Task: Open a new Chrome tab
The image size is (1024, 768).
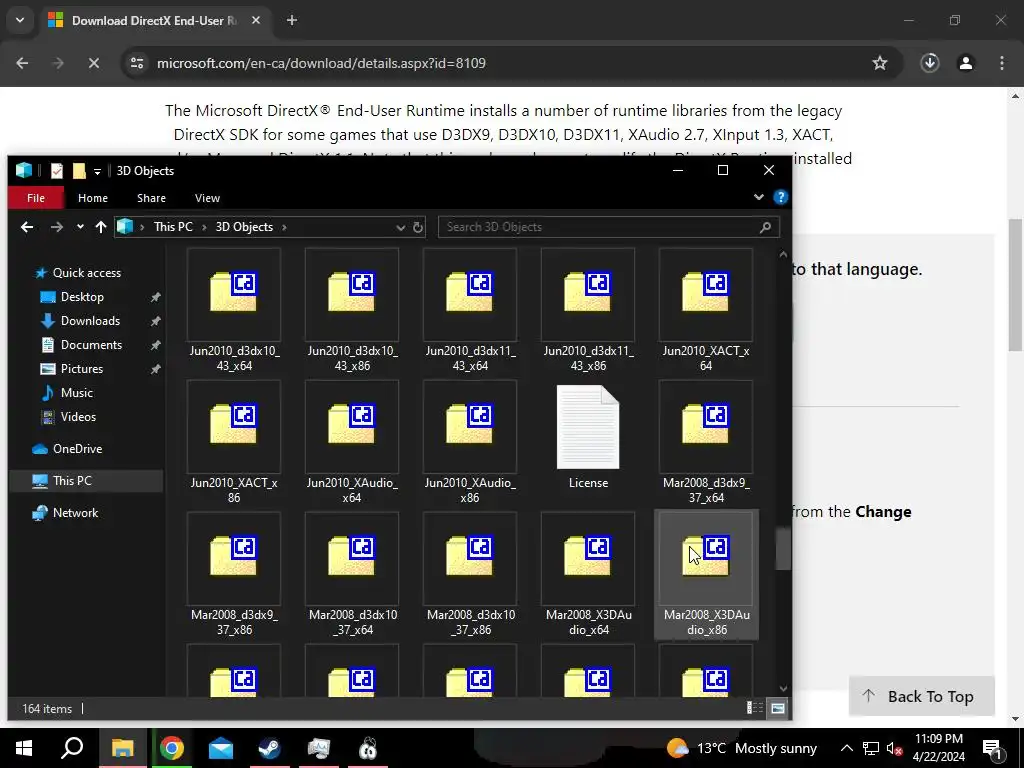Action: point(292,20)
